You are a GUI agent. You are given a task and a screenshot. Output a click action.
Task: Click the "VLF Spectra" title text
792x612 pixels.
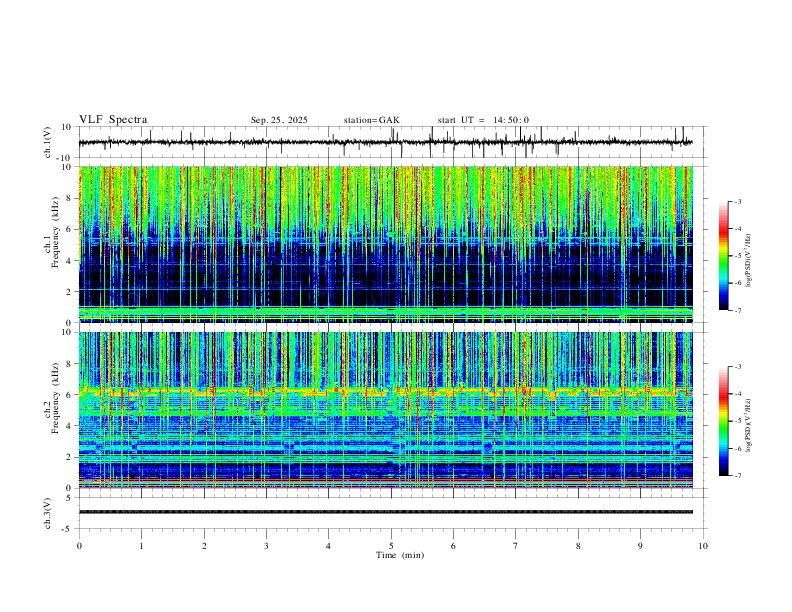[113, 120]
